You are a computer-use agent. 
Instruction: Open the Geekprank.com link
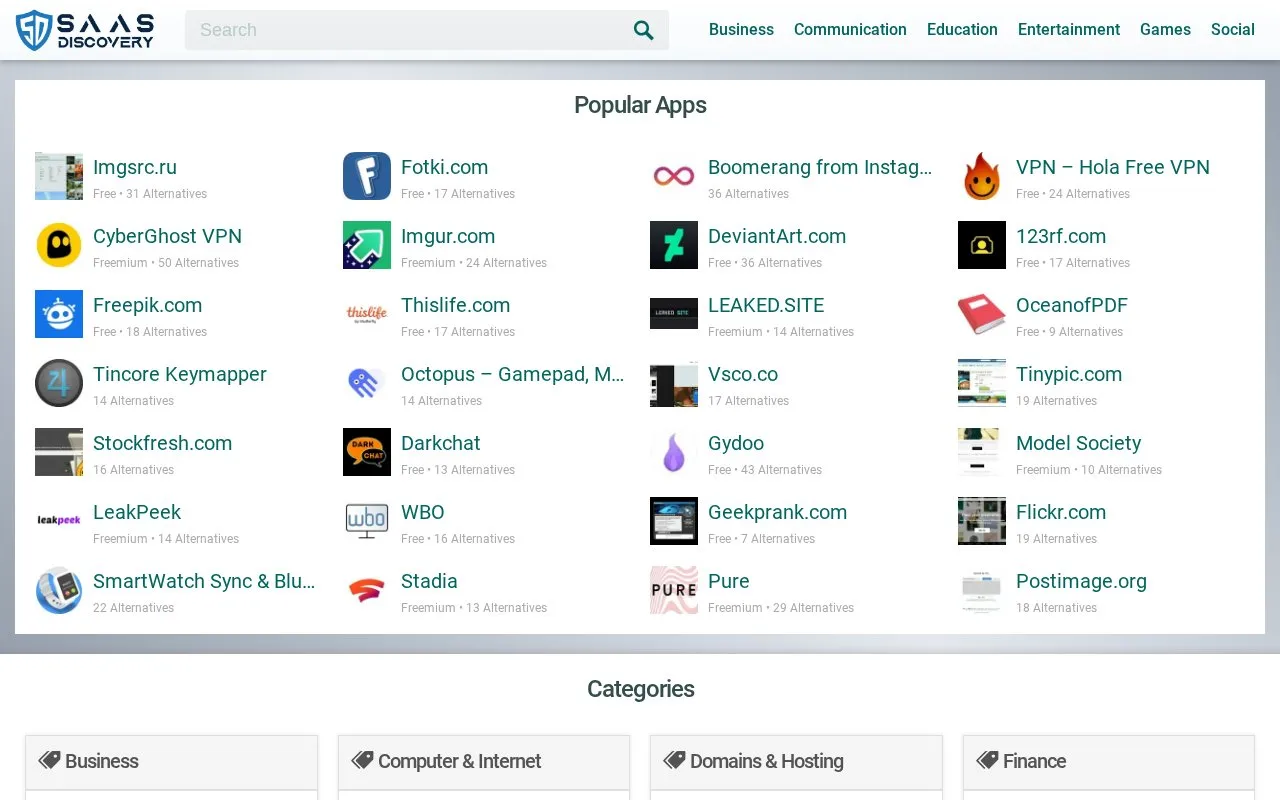[x=777, y=512]
